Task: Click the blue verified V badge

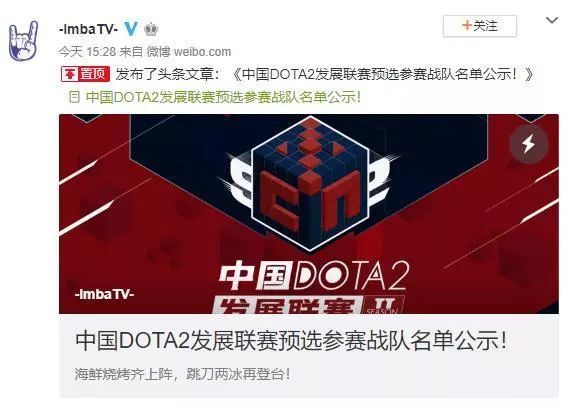Action: click(131, 28)
